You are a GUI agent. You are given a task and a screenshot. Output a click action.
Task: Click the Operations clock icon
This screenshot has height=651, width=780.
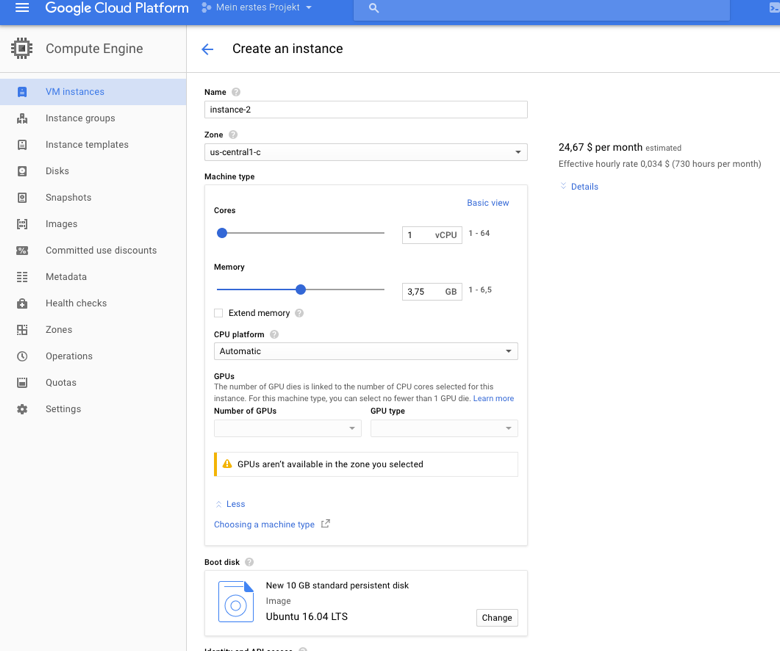pos(22,356)
